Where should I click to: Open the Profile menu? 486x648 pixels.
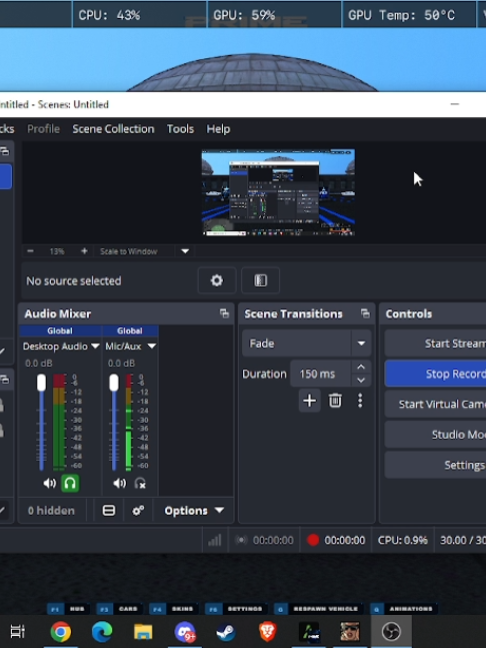point(43,129)
